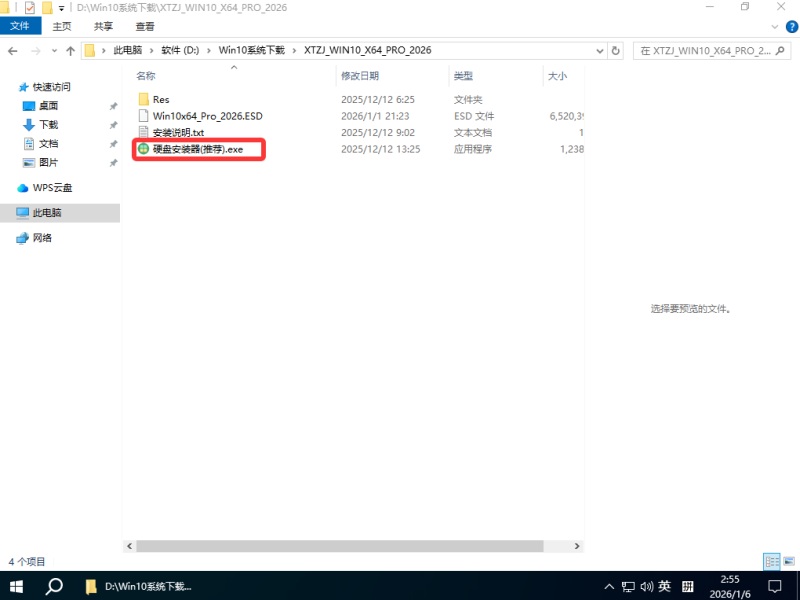Open the 文件 menu tab
This screenshot has height=600, width=800.
coord(19,27)
